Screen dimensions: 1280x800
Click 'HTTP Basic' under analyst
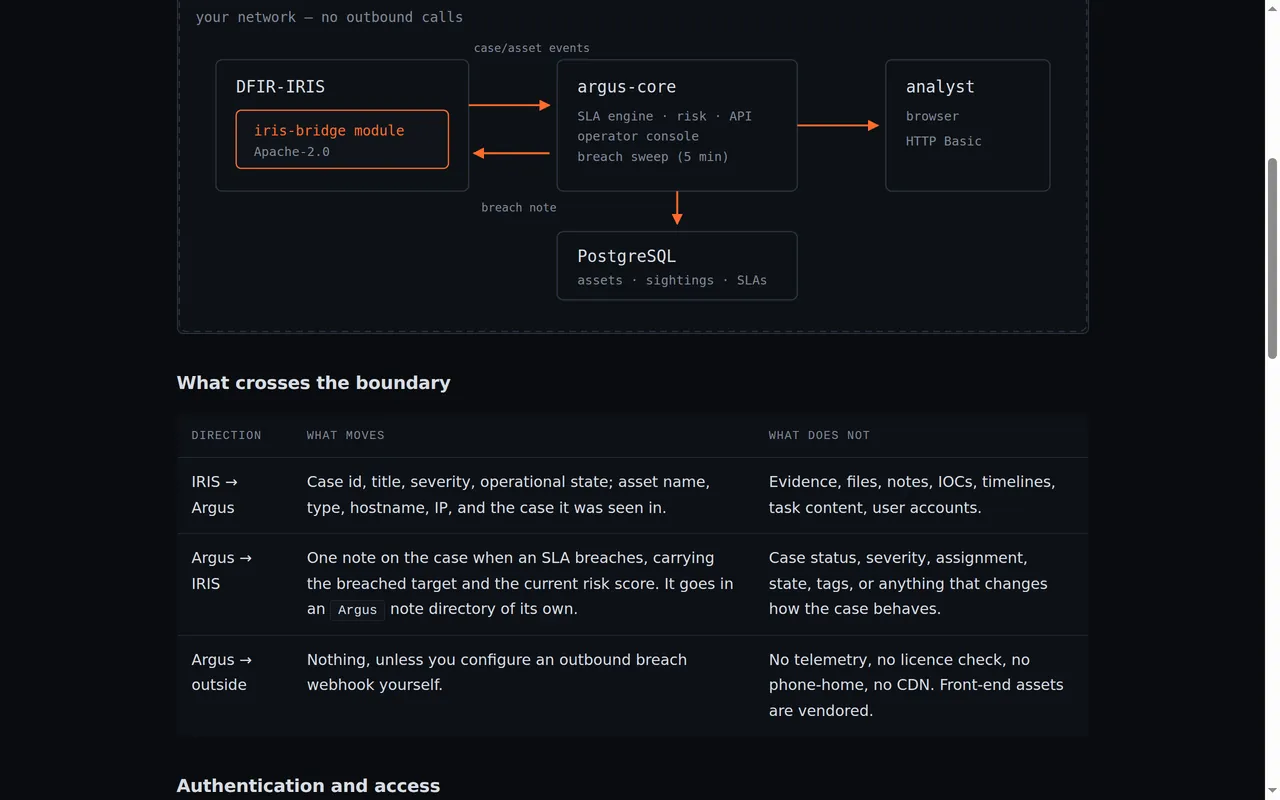click(x=943, y=141)
